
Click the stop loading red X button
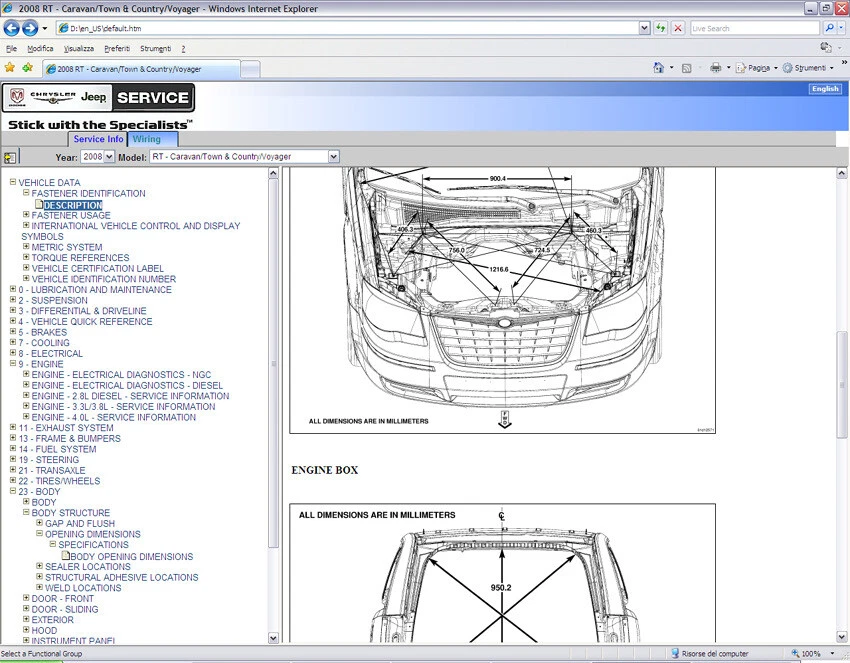[678, 28]
